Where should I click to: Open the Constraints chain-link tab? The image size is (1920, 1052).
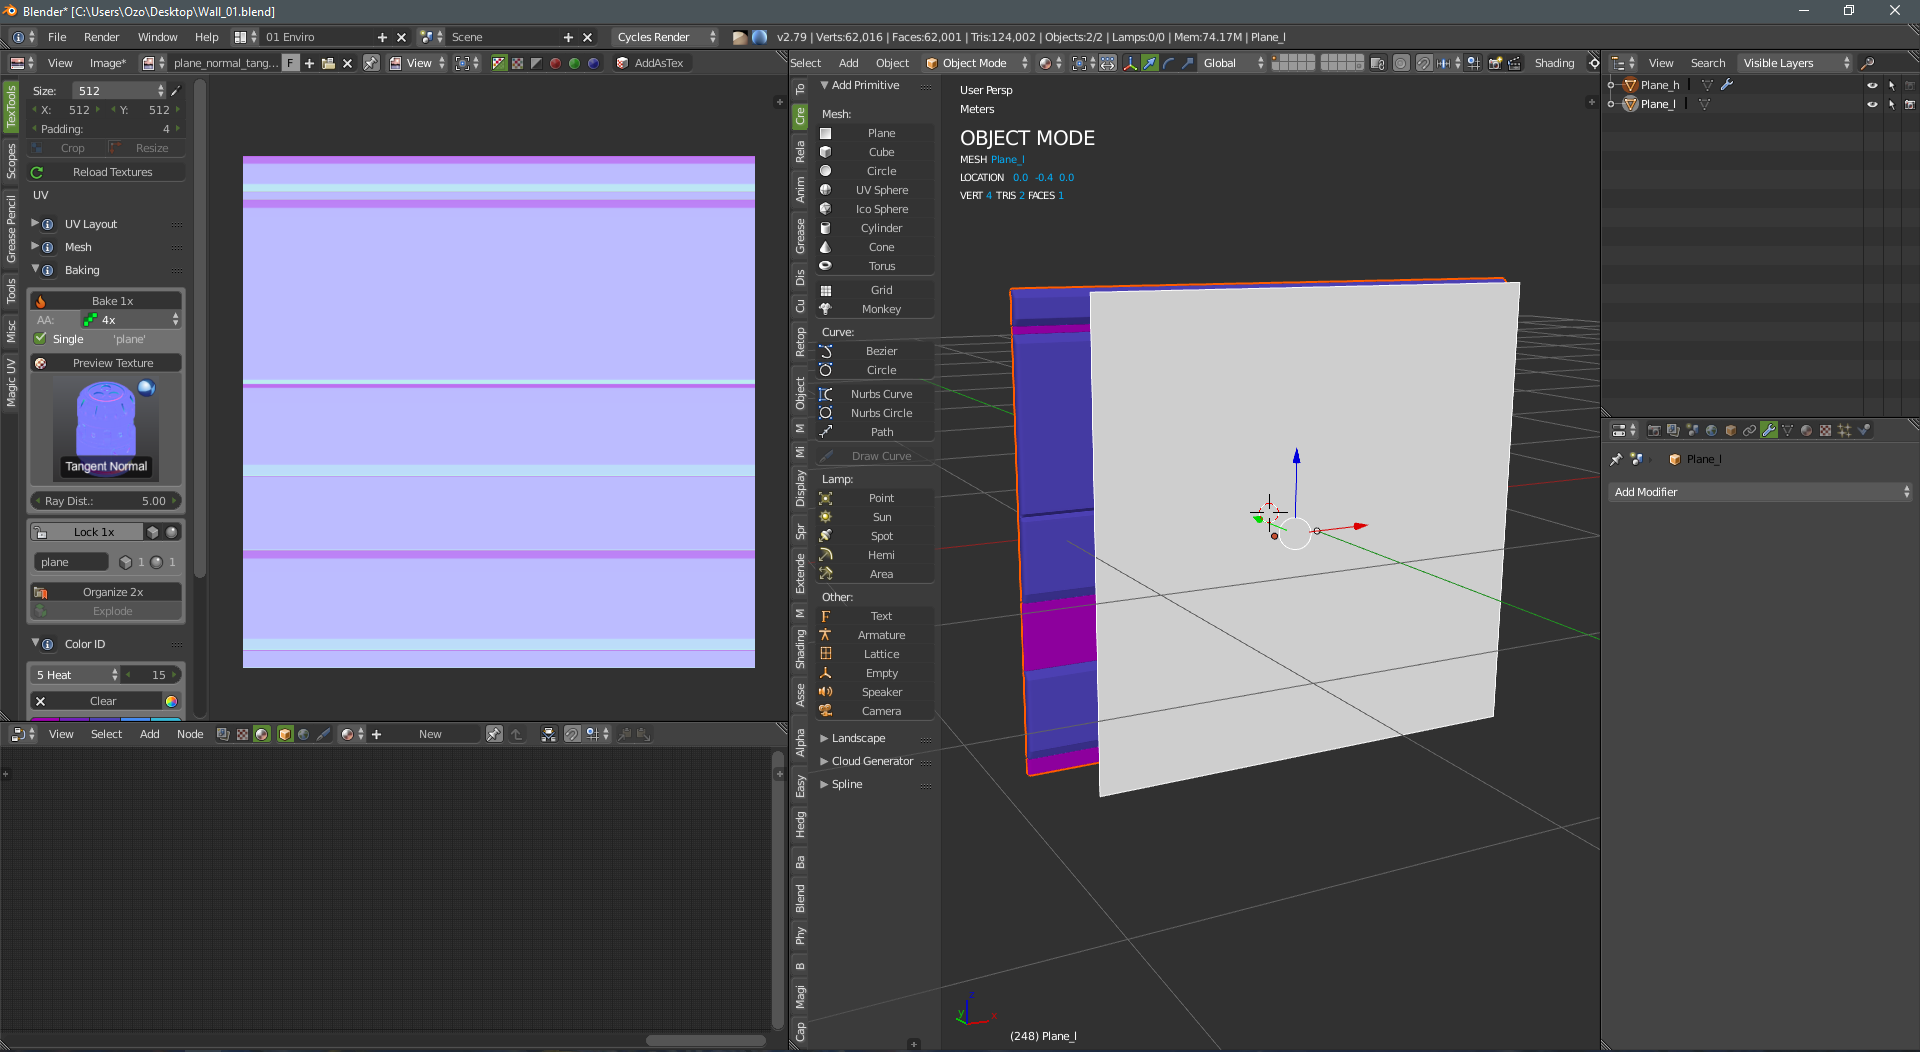click(x=1749, y=431)
